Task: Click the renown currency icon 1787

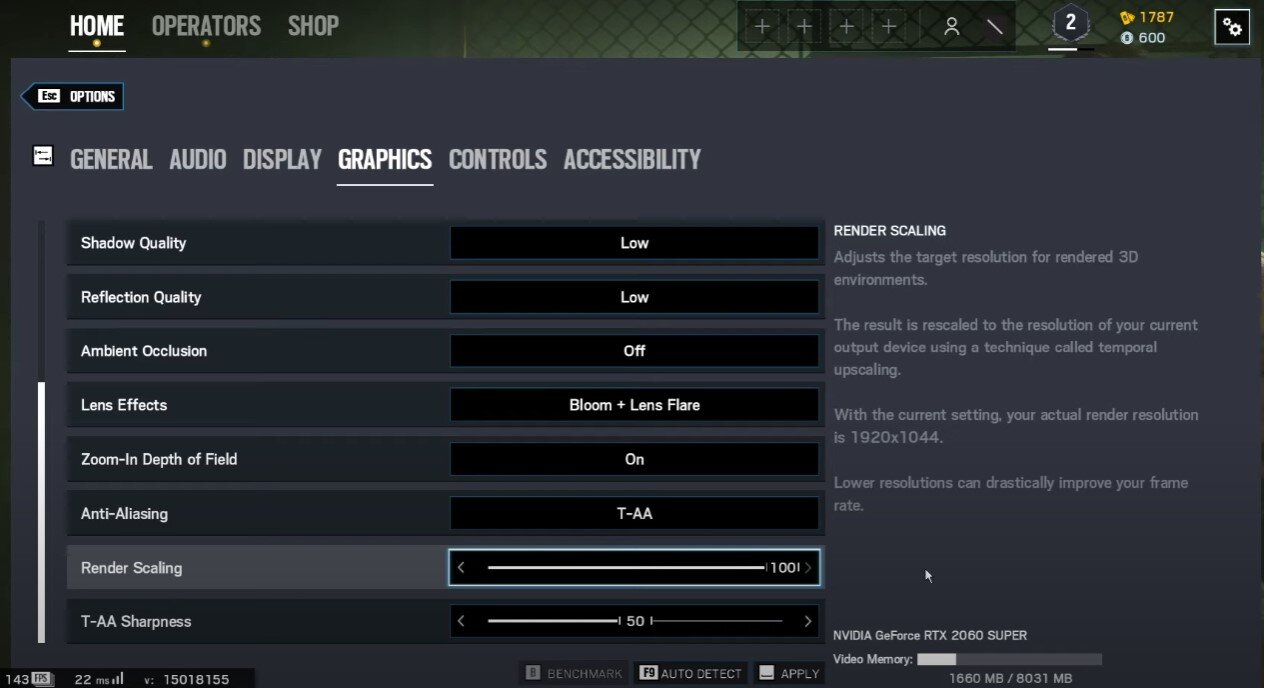Action: tap(1128, 17)
